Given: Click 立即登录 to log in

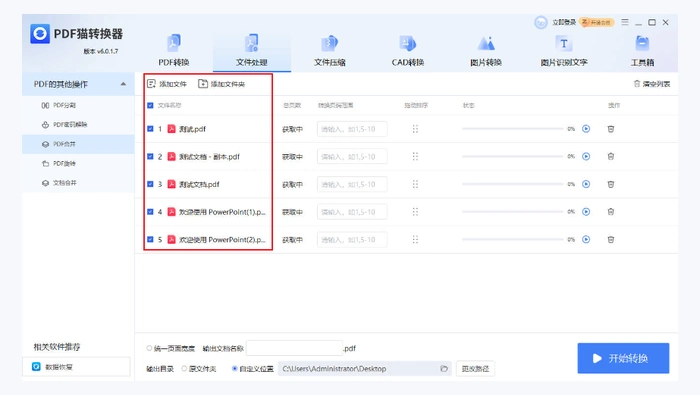Looking at the screenshot, I should tap(564, 22).
